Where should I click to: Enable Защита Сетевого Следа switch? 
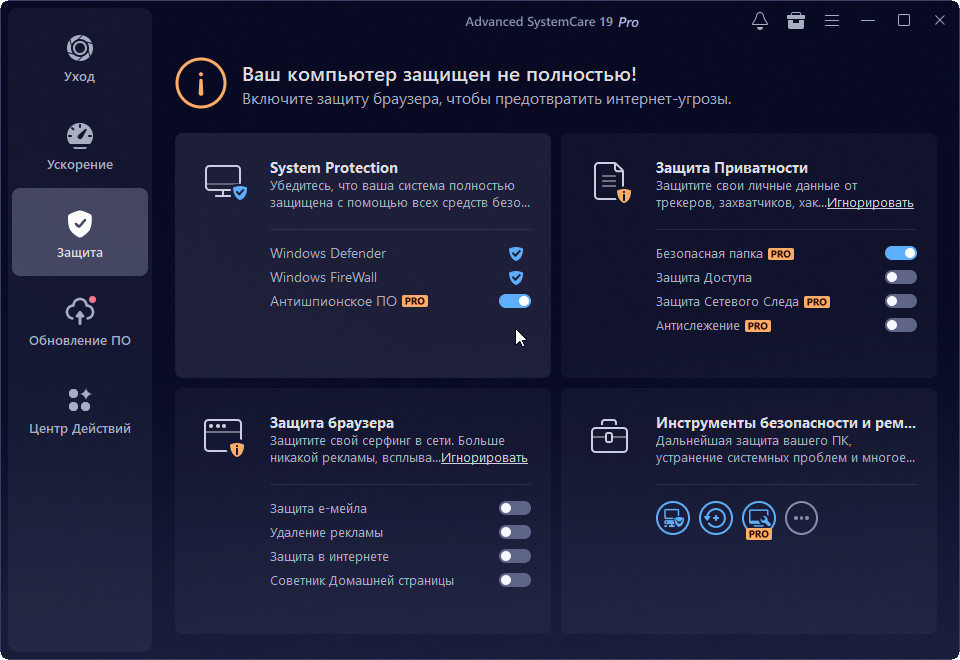(901, 301)
